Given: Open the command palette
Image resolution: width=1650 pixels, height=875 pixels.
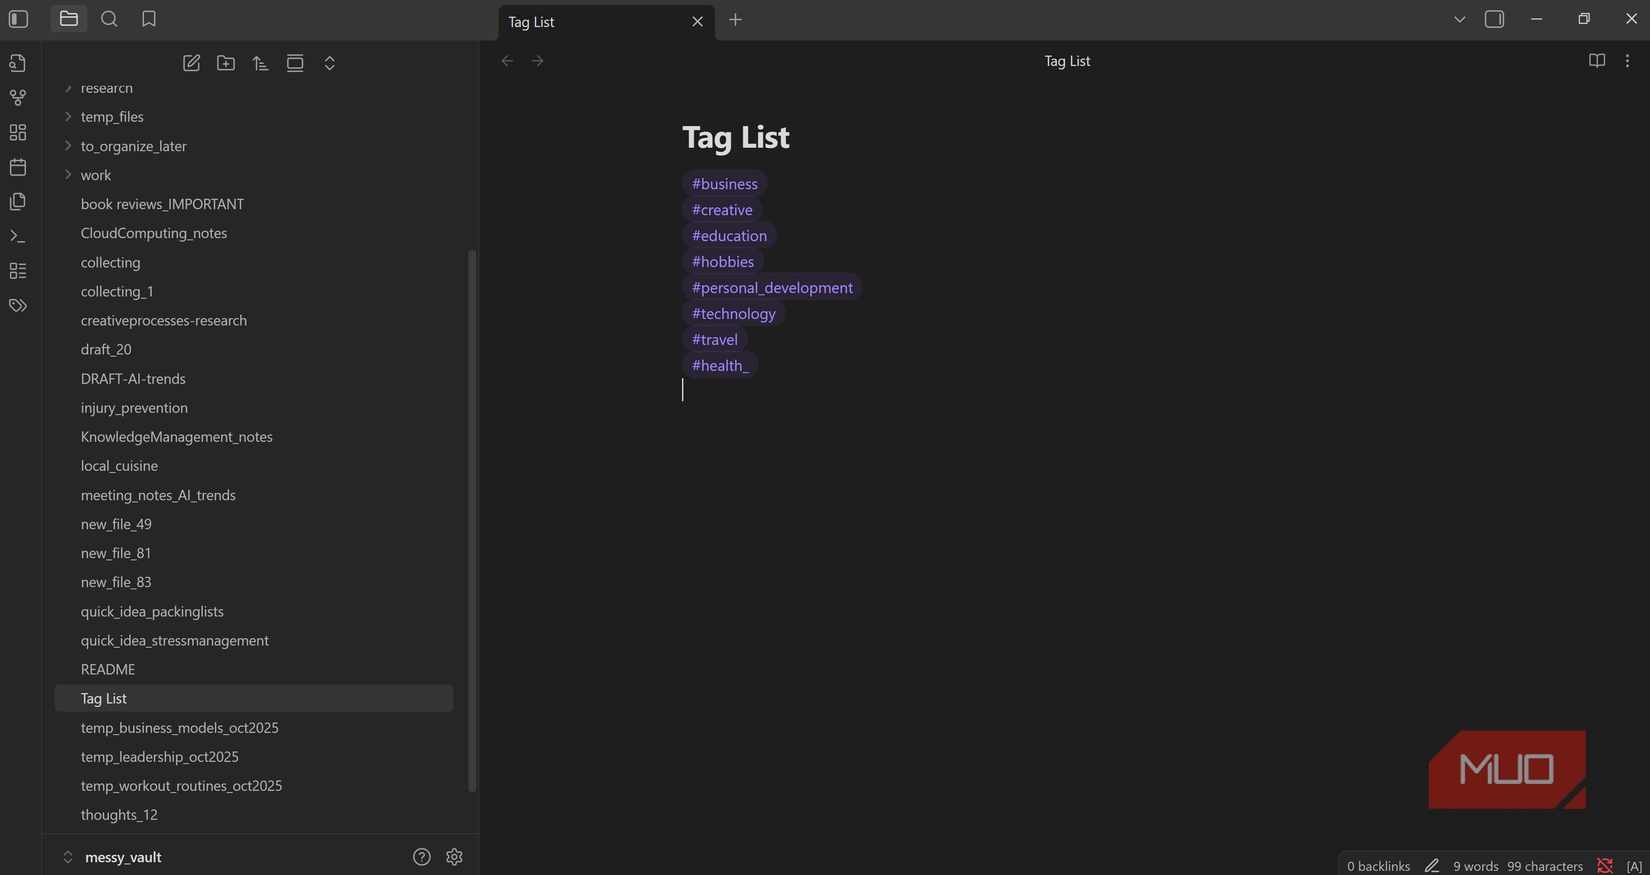Looking at the screenshot, I should point(18,236).
